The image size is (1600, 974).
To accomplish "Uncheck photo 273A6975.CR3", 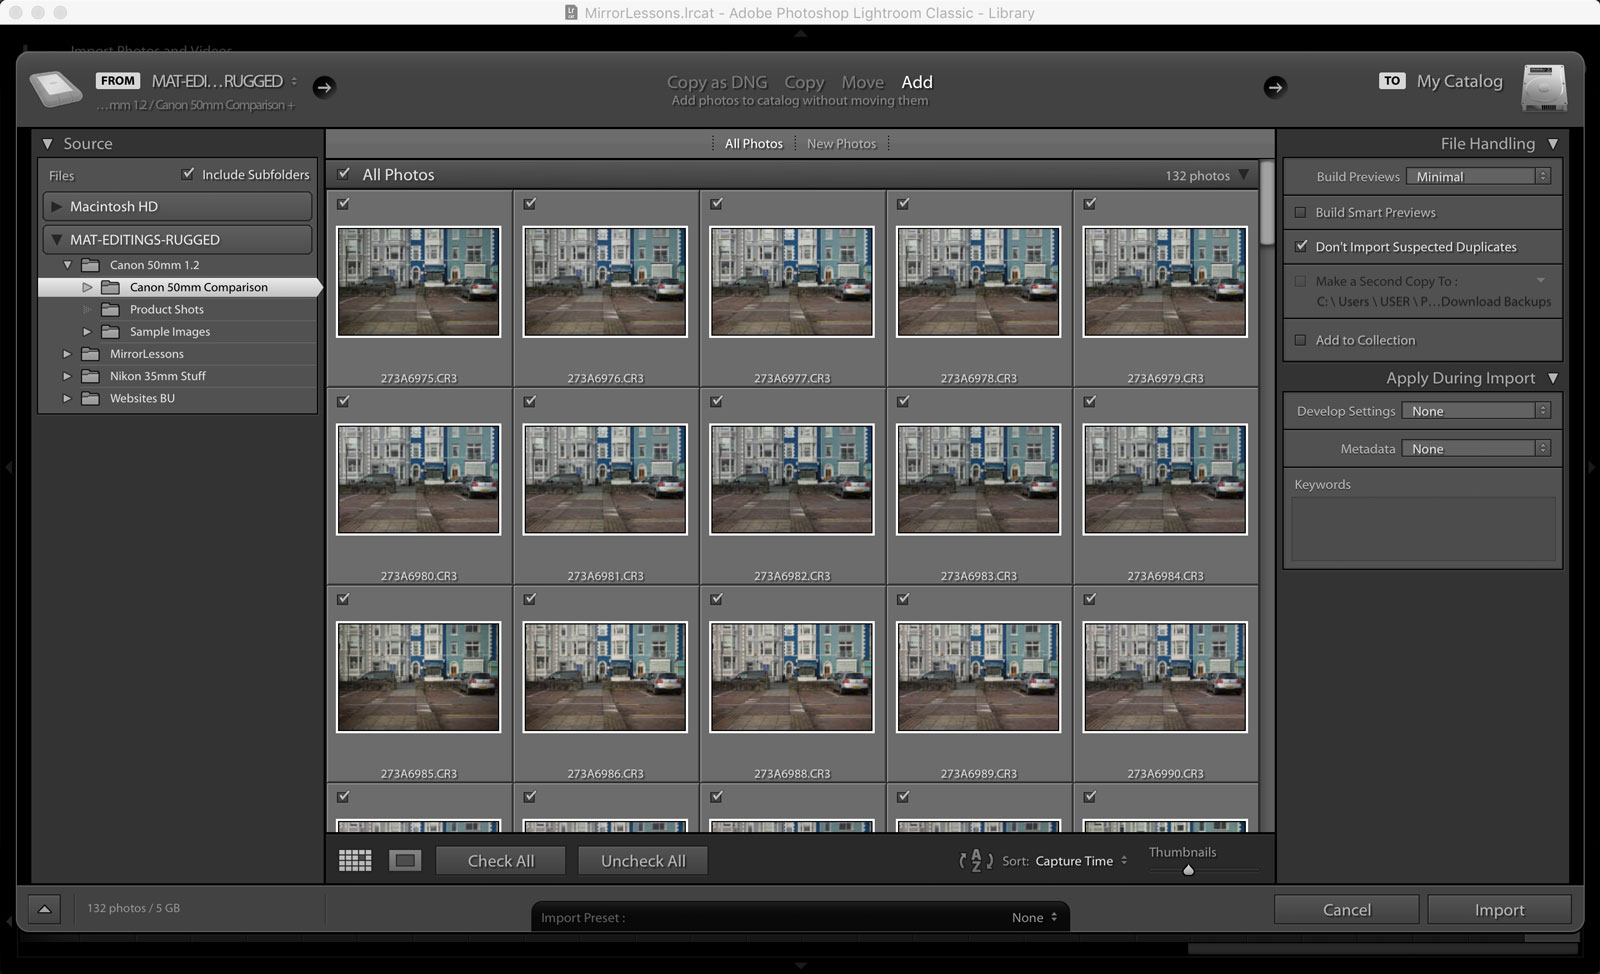I will [344, 204].
